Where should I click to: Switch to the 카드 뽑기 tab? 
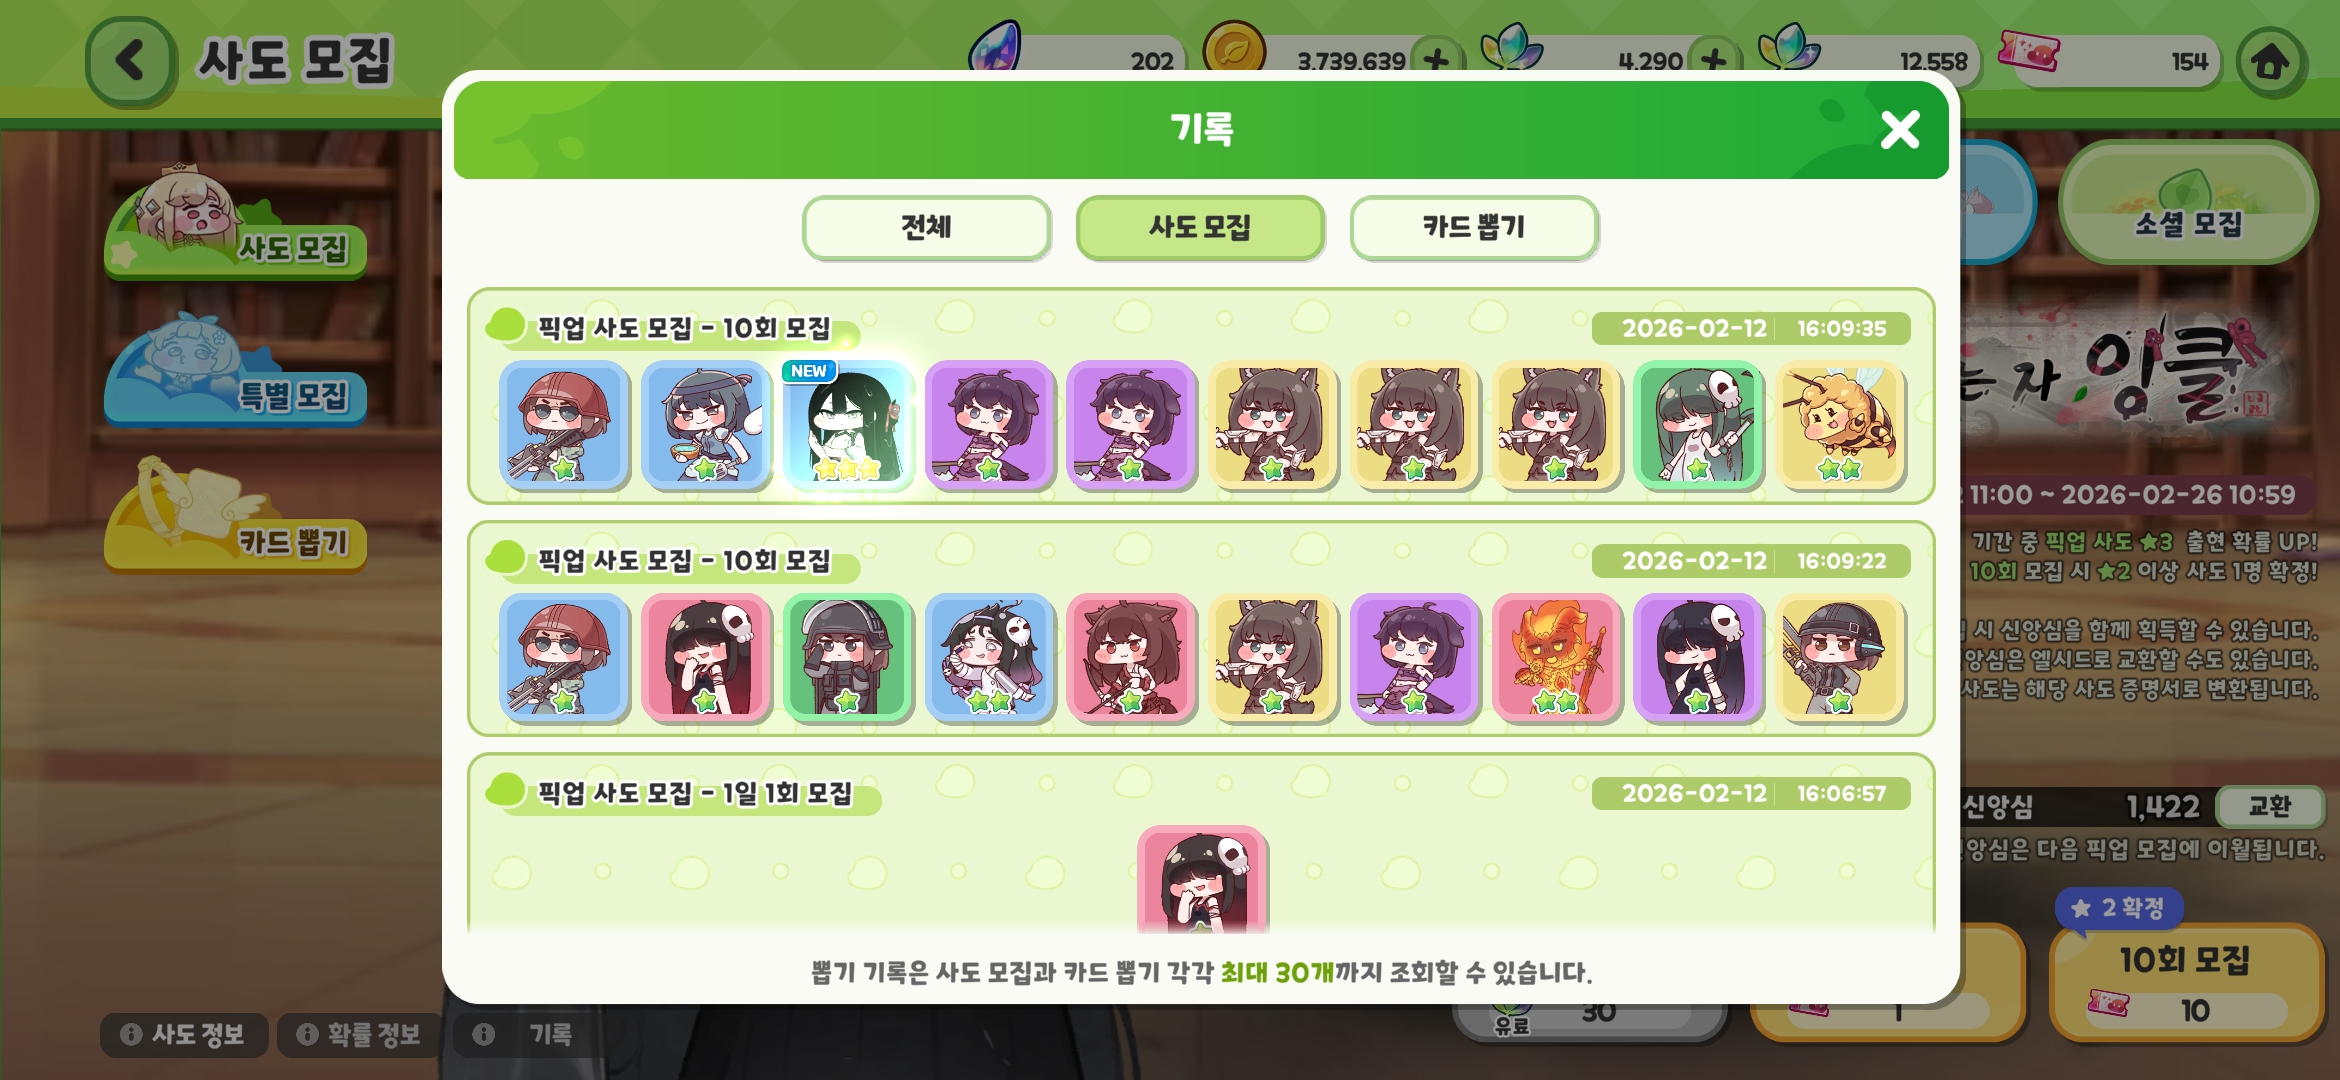(x=1473, y=227)
